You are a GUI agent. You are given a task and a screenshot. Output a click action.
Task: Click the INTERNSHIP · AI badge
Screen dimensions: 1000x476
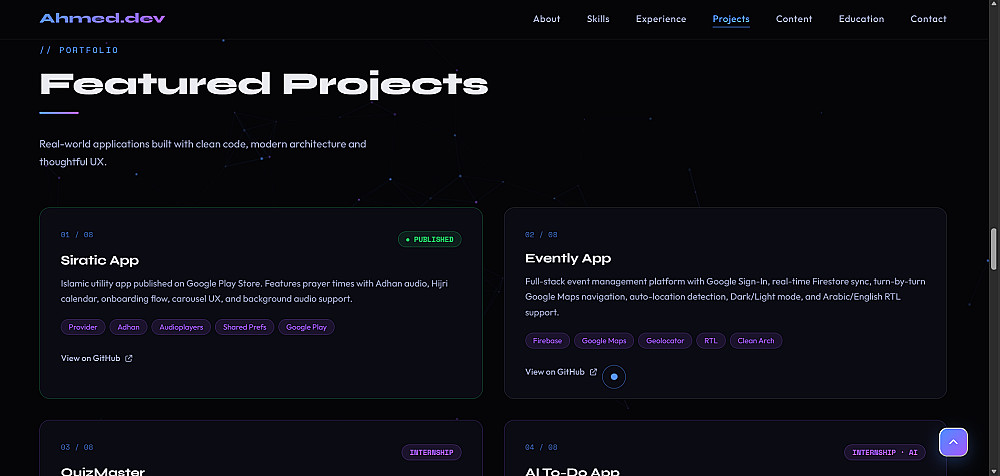(x=885, y=452)
